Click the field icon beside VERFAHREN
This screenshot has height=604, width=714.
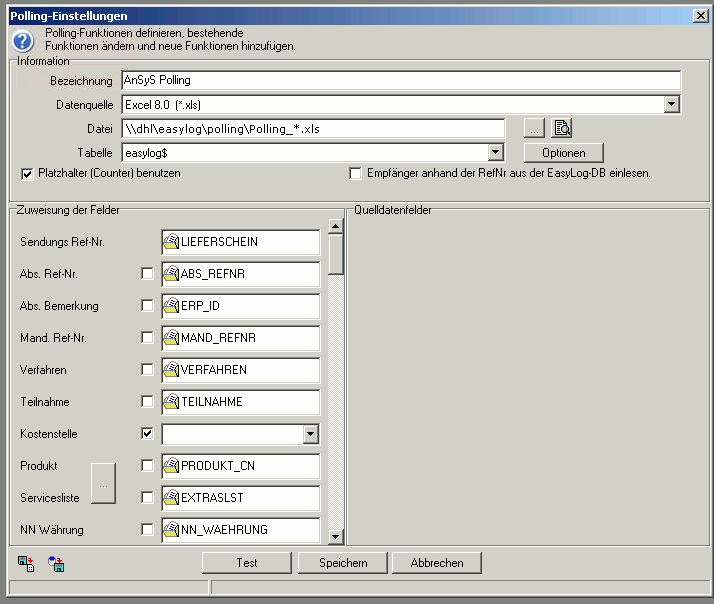pos(171,370)
